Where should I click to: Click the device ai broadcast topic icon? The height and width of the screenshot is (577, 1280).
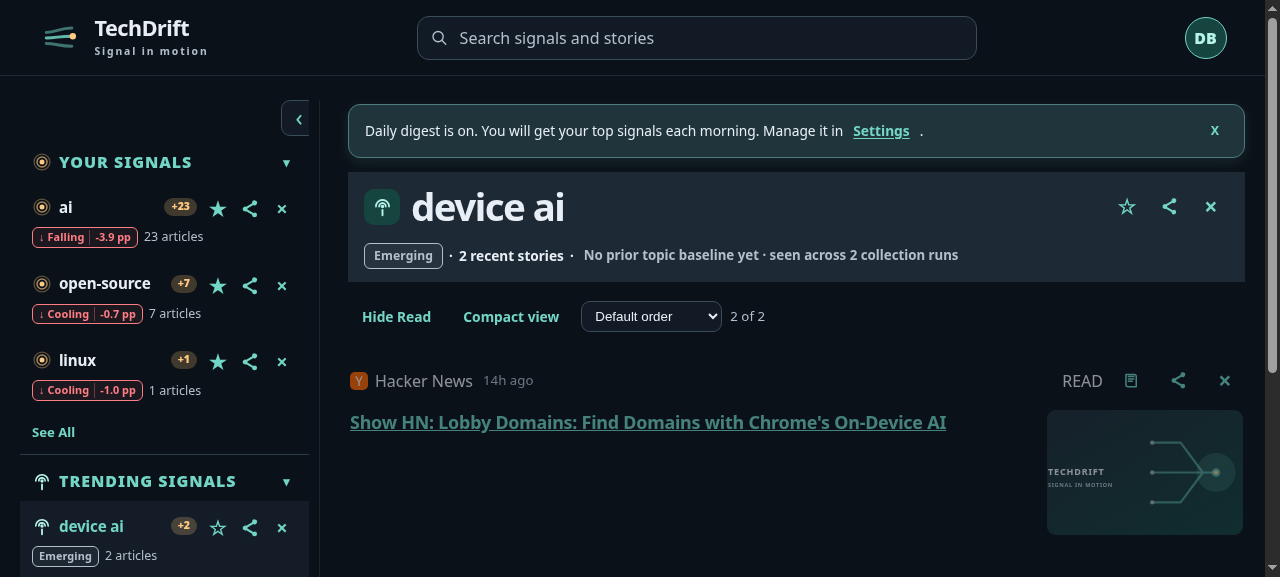[382, 207]
